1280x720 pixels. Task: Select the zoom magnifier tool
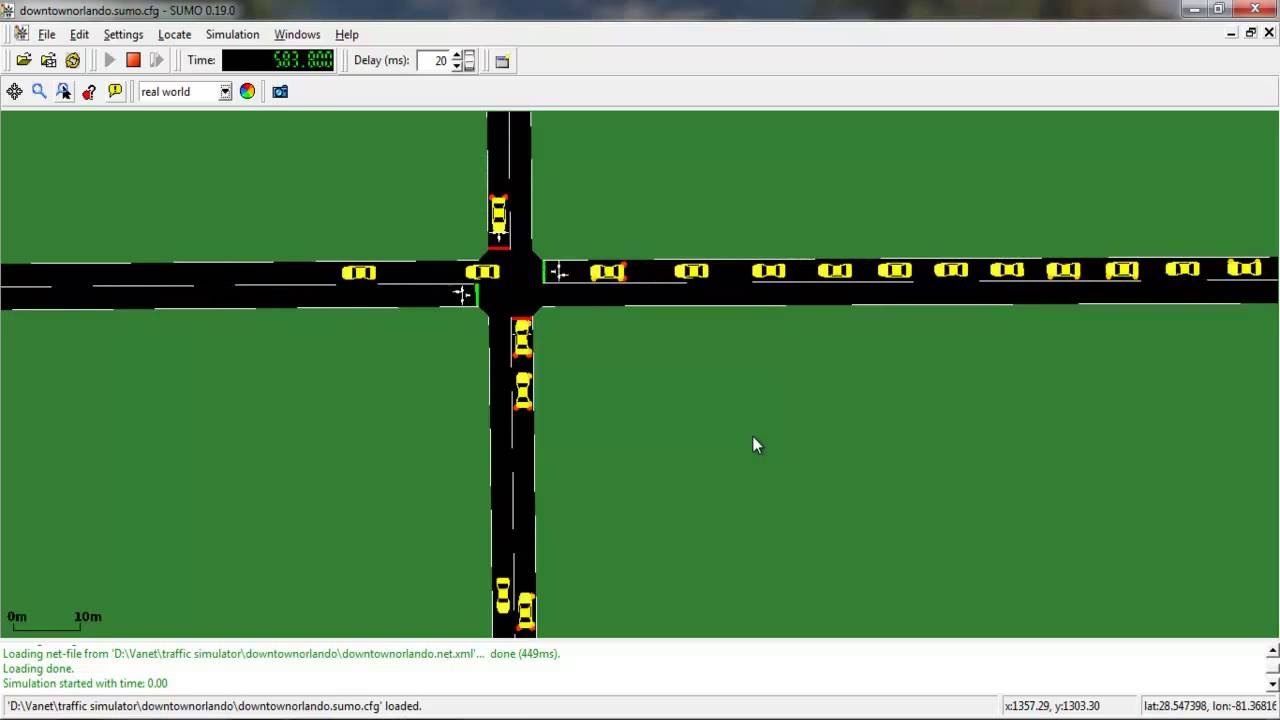39,92
